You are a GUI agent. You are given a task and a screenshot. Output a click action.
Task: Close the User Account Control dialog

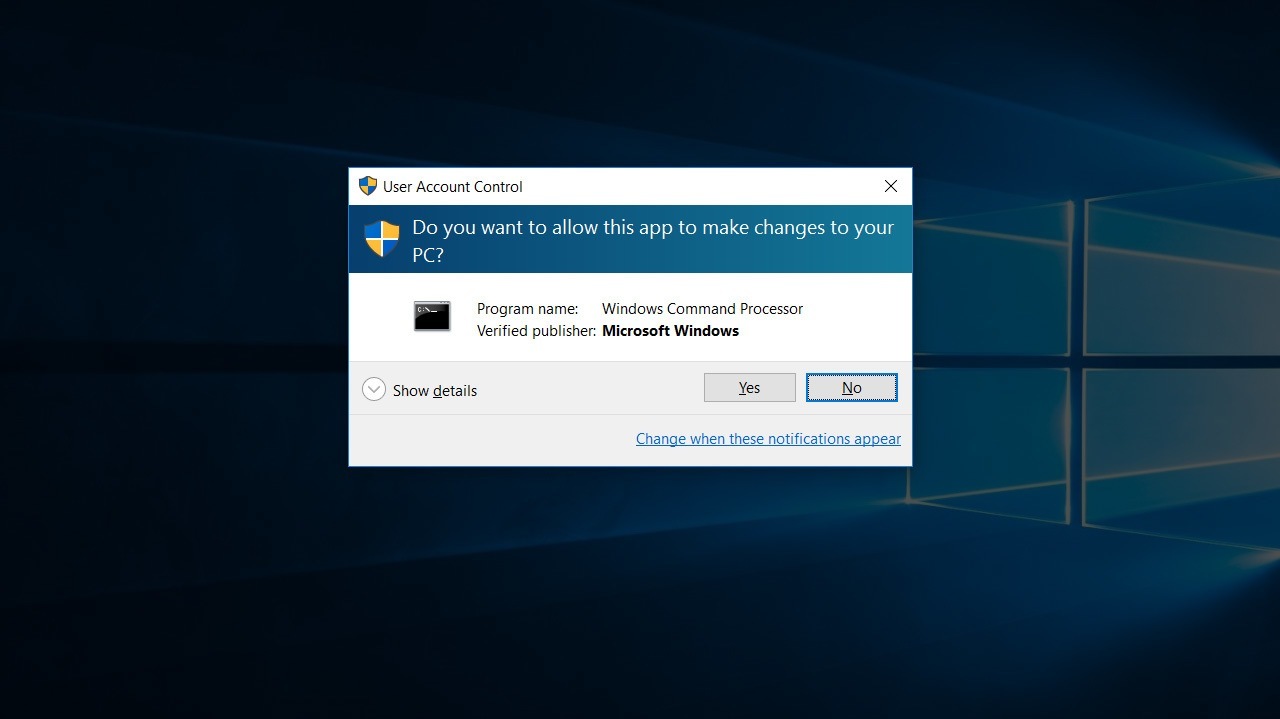890,186
